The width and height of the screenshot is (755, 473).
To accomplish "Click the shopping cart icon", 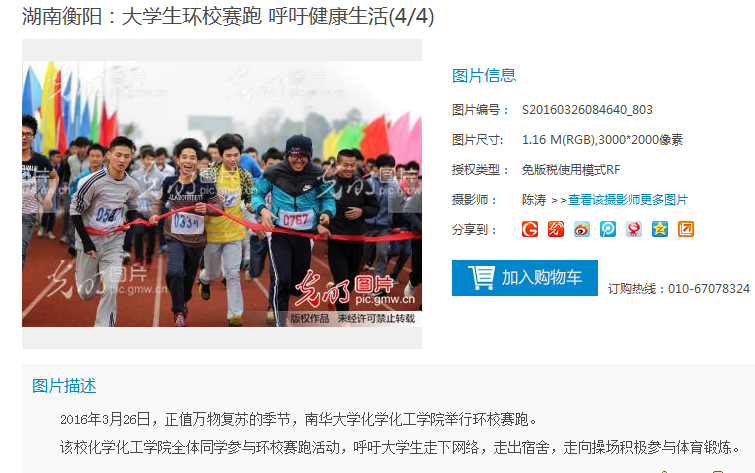I will tap(482, 277).
